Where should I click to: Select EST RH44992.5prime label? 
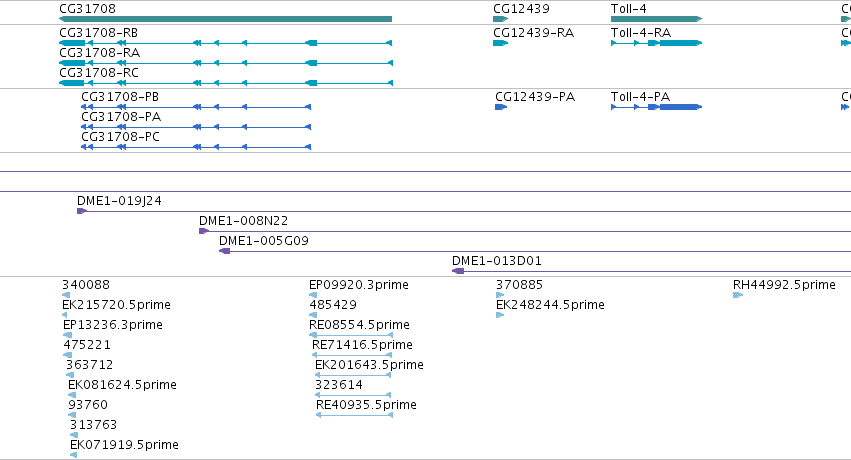click(x=784, y=285)
